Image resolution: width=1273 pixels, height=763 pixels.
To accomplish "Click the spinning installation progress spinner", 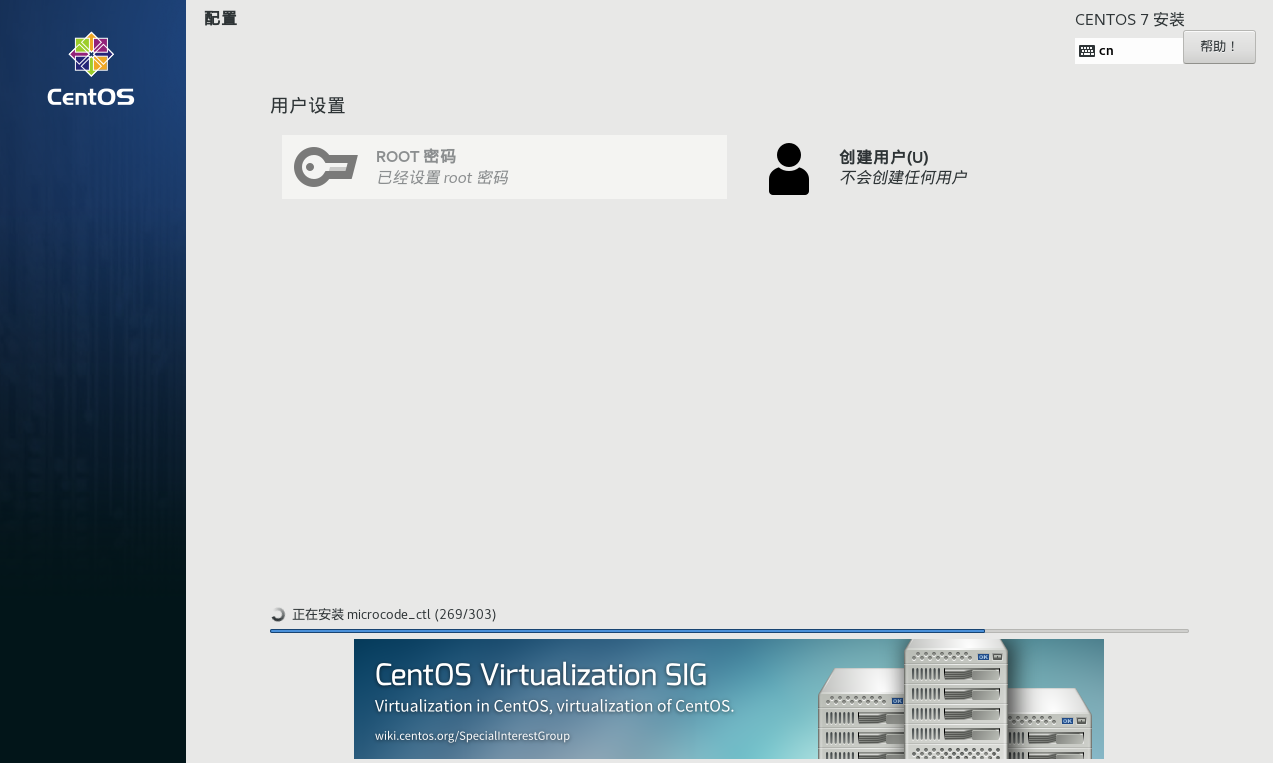I will click(278, 614).
